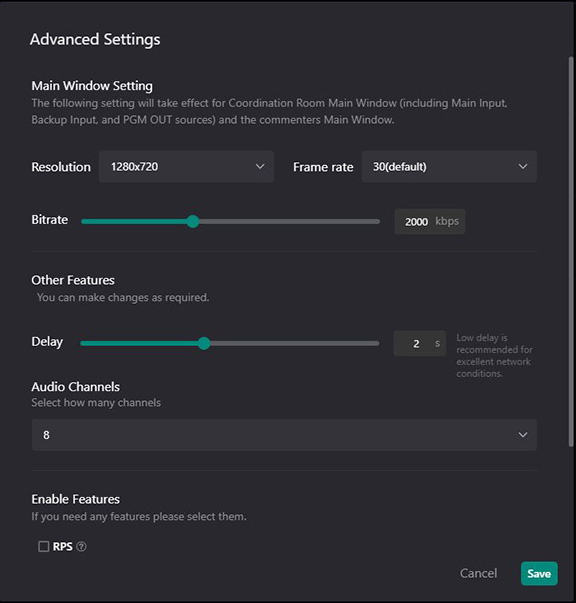Expand the Audio Channels dropdown set to 8
Image resolution: width=576 pixels, height=603 pixels.
click(x=284, y=435)
